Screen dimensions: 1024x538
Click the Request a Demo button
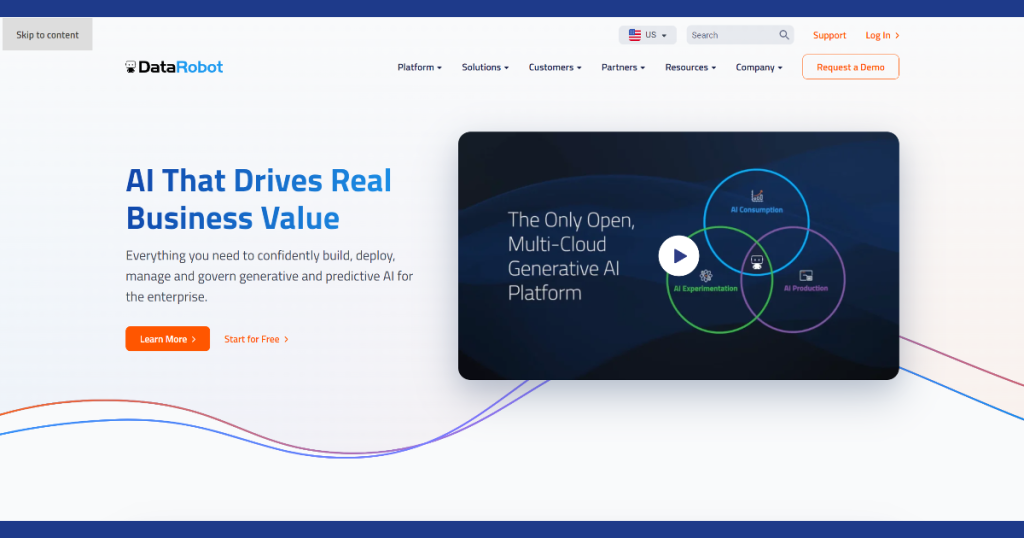pyautogui.click(x=850, y=67)
